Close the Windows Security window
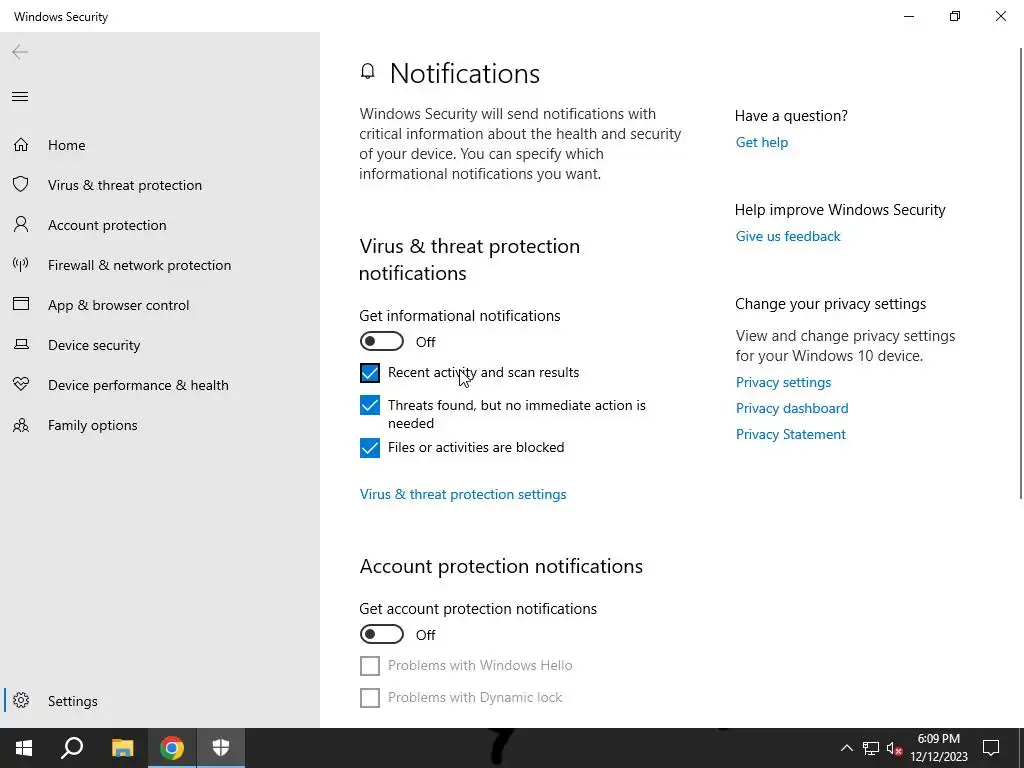Viewport: 1024px width, 768px height. (1000, 16)
